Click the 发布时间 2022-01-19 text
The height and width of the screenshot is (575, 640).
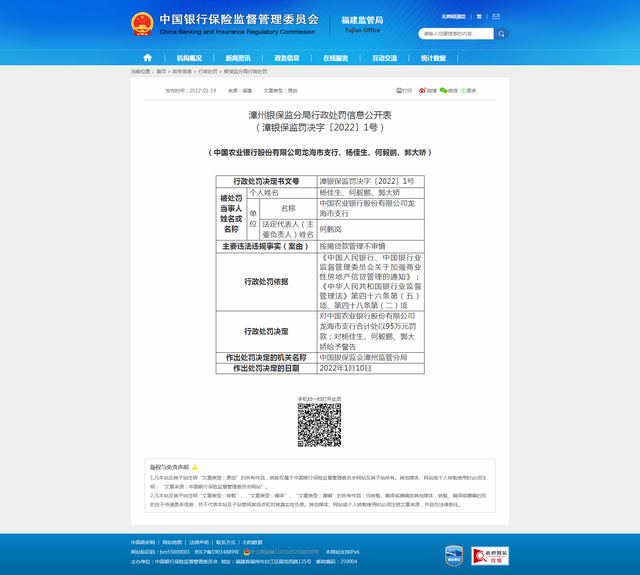(190, 91)
